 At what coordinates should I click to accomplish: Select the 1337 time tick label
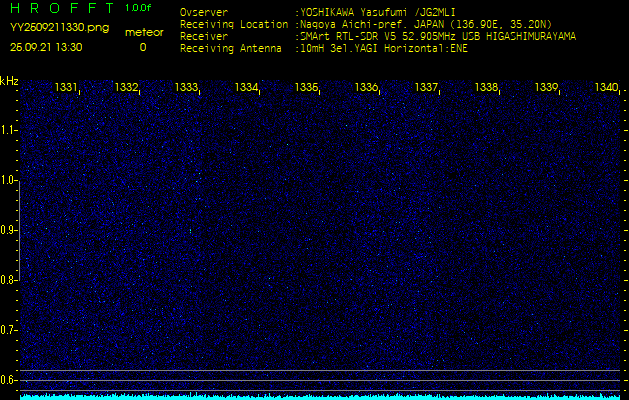coord(426,88)
